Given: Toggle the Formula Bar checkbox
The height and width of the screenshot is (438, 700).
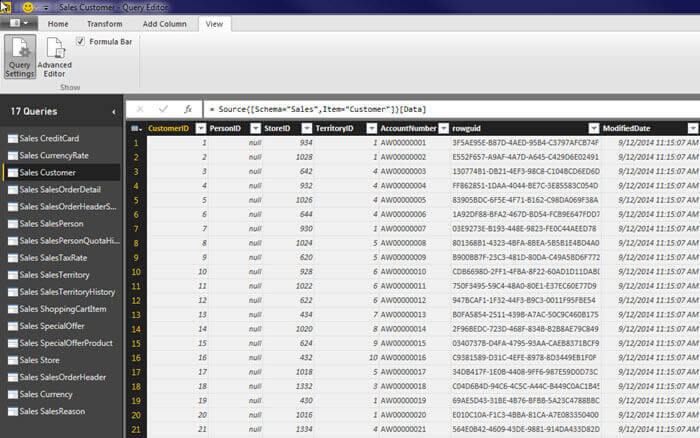Looking at the screenshot, I should point(80,41).
